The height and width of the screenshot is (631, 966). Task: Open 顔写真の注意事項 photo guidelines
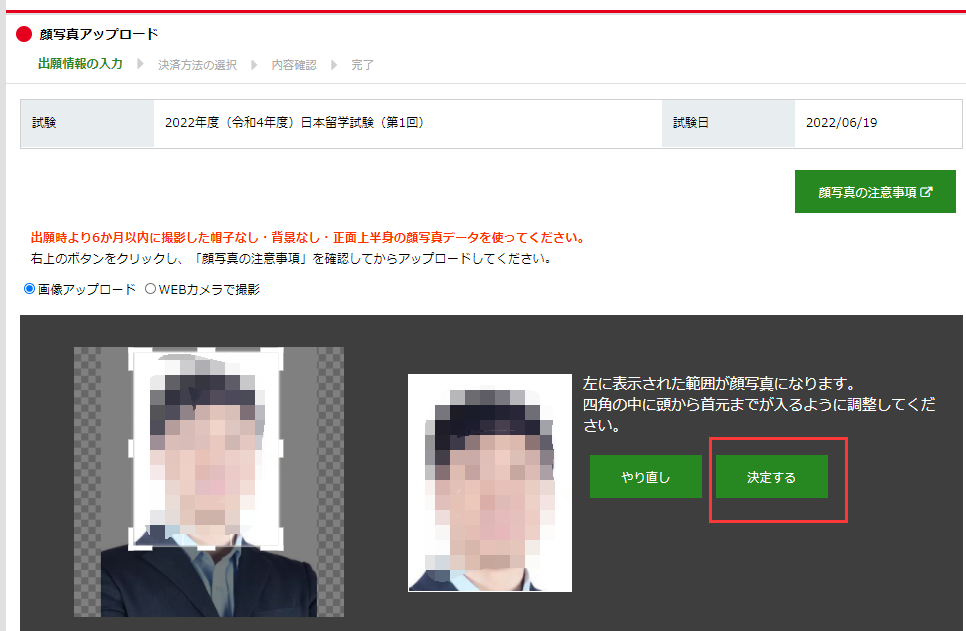[x=875, y=192]
